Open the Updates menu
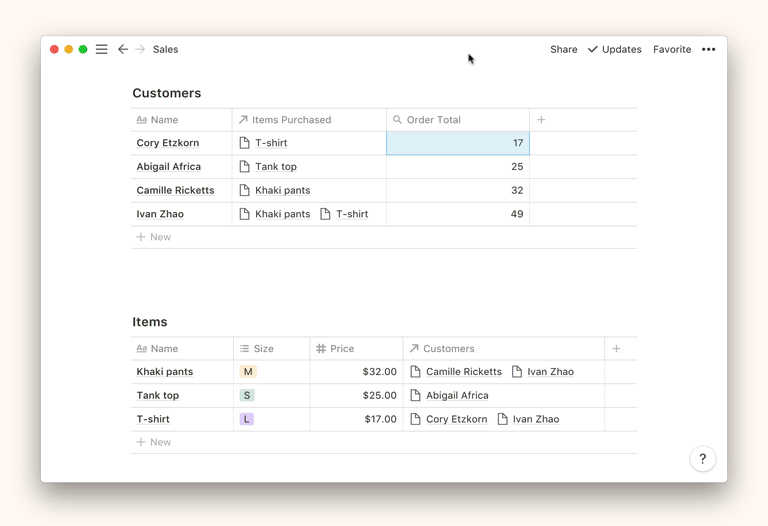 coord(615,49)
